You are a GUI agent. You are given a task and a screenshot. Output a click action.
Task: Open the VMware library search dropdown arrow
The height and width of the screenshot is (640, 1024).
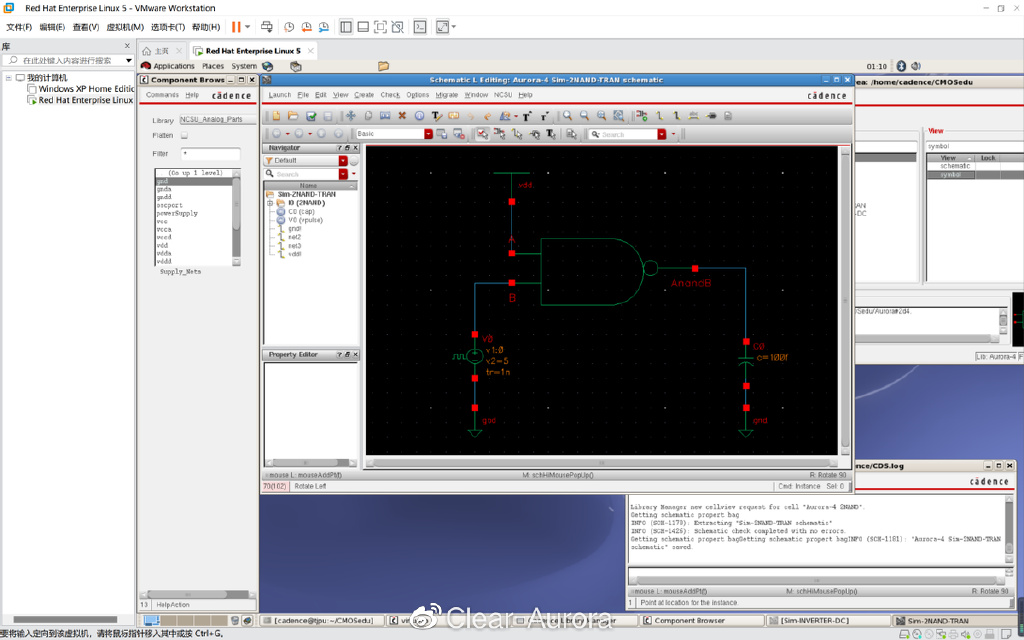click(x=129, y=60)
